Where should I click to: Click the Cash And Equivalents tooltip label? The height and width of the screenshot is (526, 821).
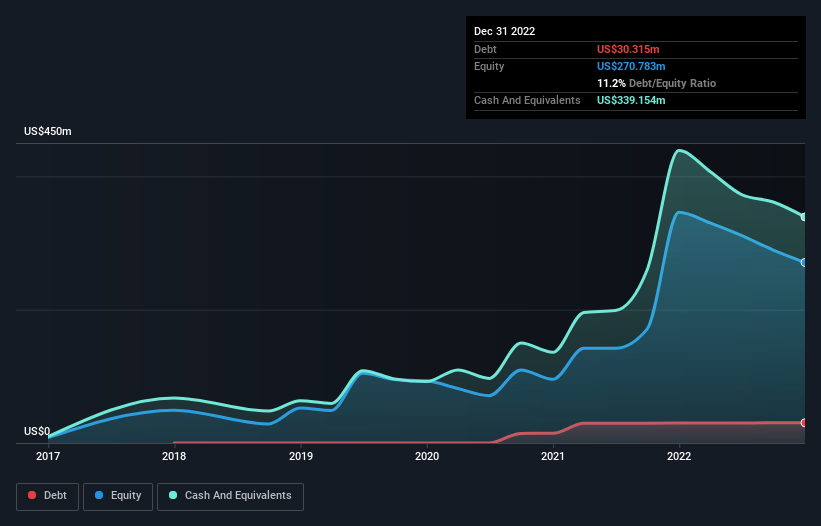527,100
